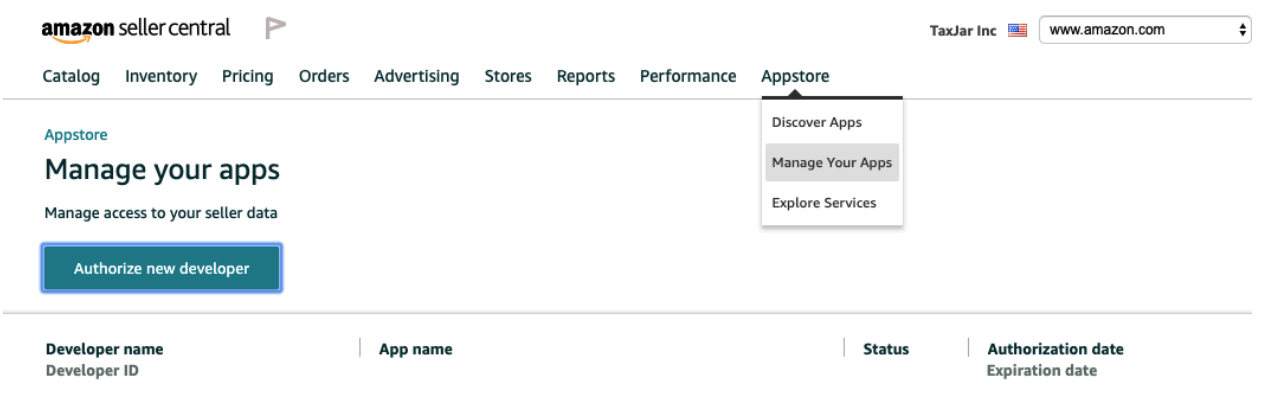Click the Authorization date column header
The image size is (1274, 416).
1055,350
